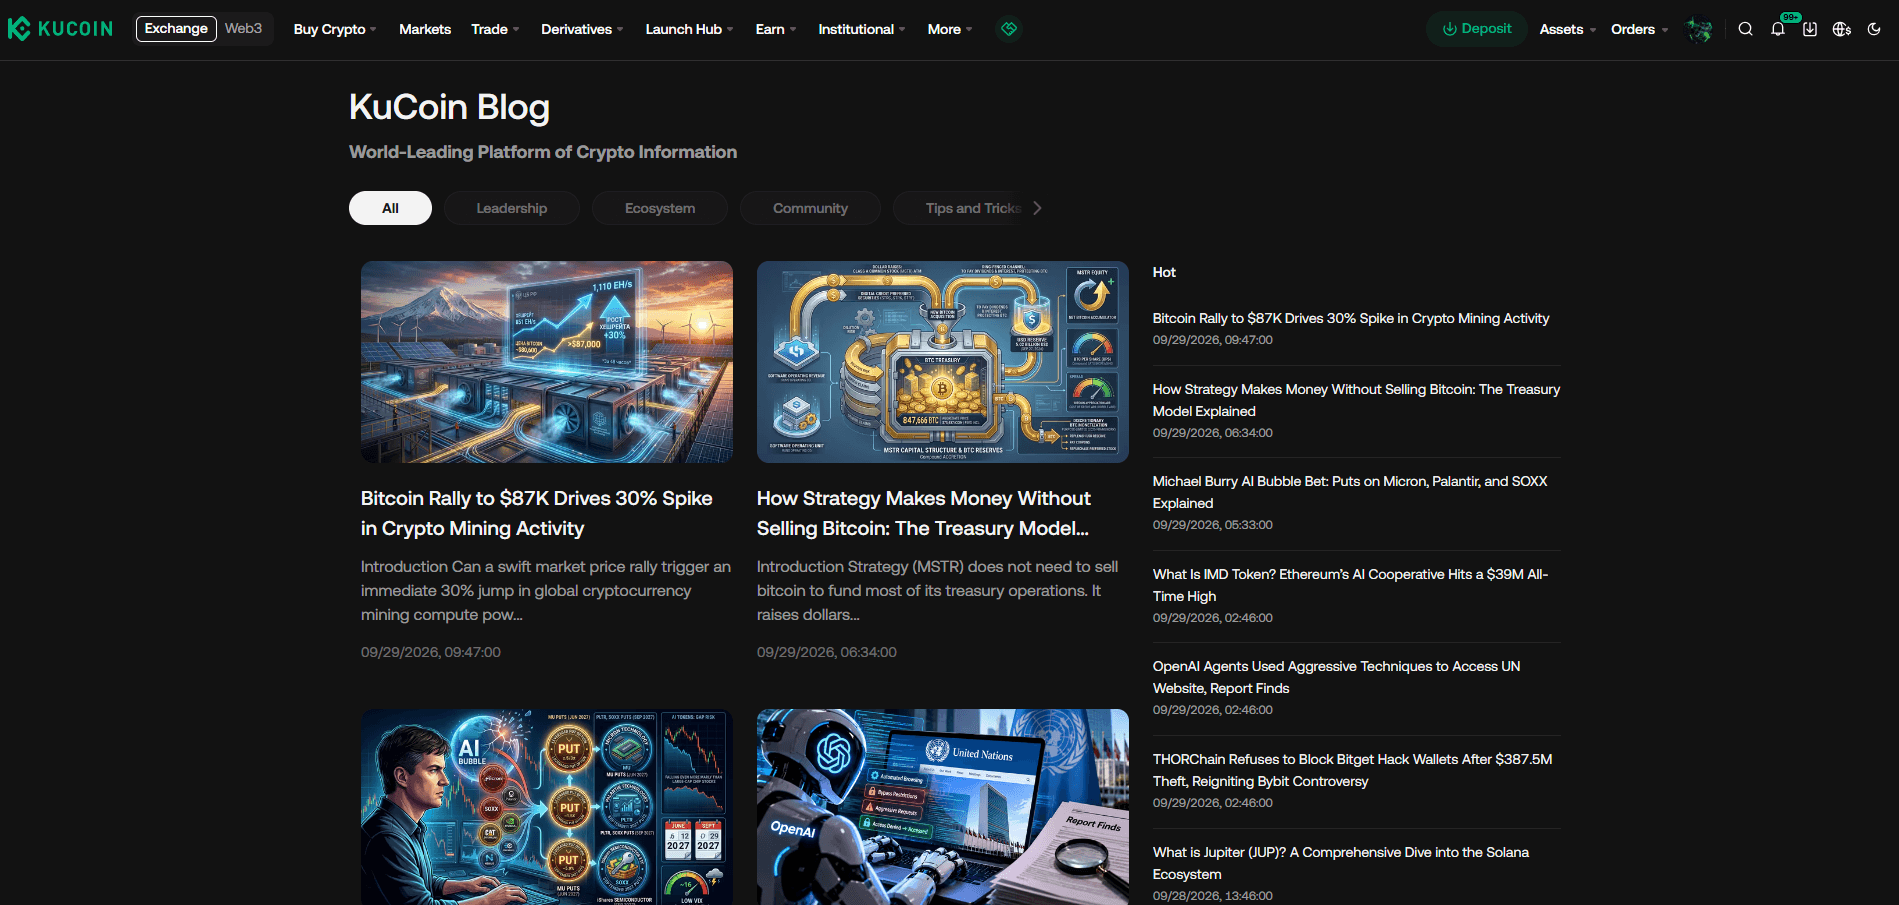Switch to Web3 mode
Screen dimensions: 1899x905
[243, 28]
